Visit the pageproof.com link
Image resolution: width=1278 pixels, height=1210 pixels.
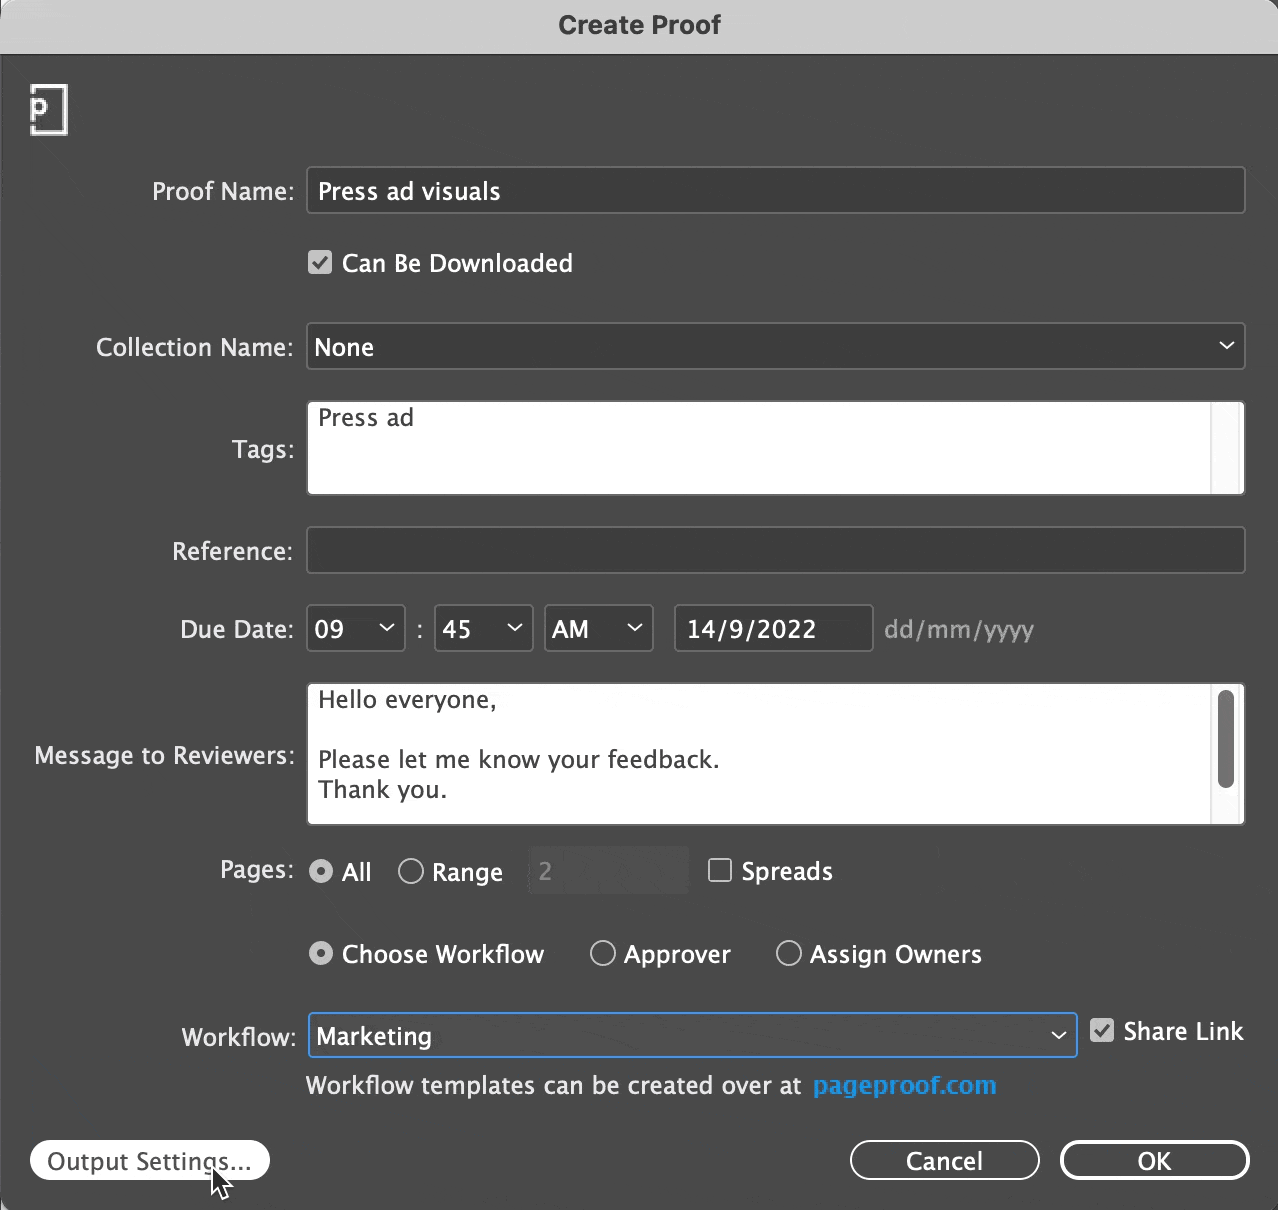(x=904, y=1085)
